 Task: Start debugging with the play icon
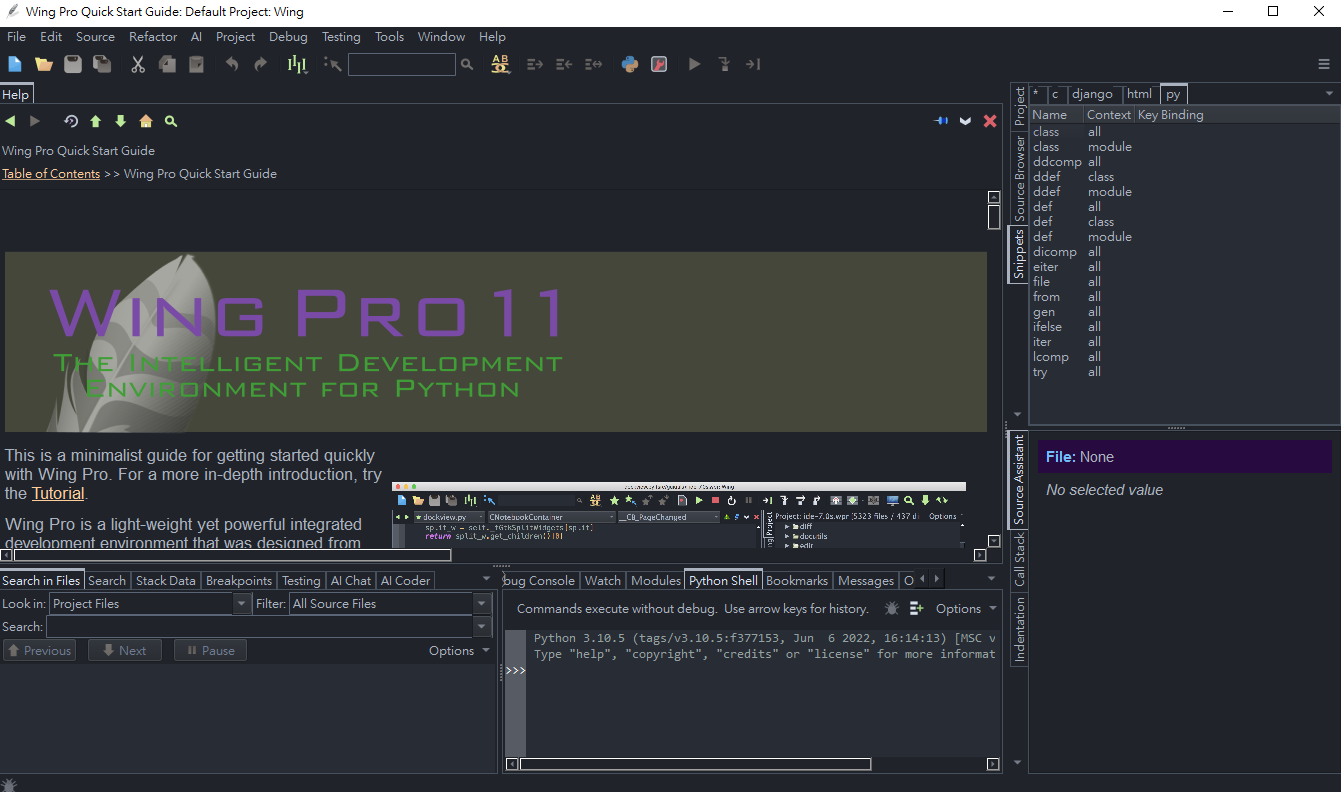point(695,64)
